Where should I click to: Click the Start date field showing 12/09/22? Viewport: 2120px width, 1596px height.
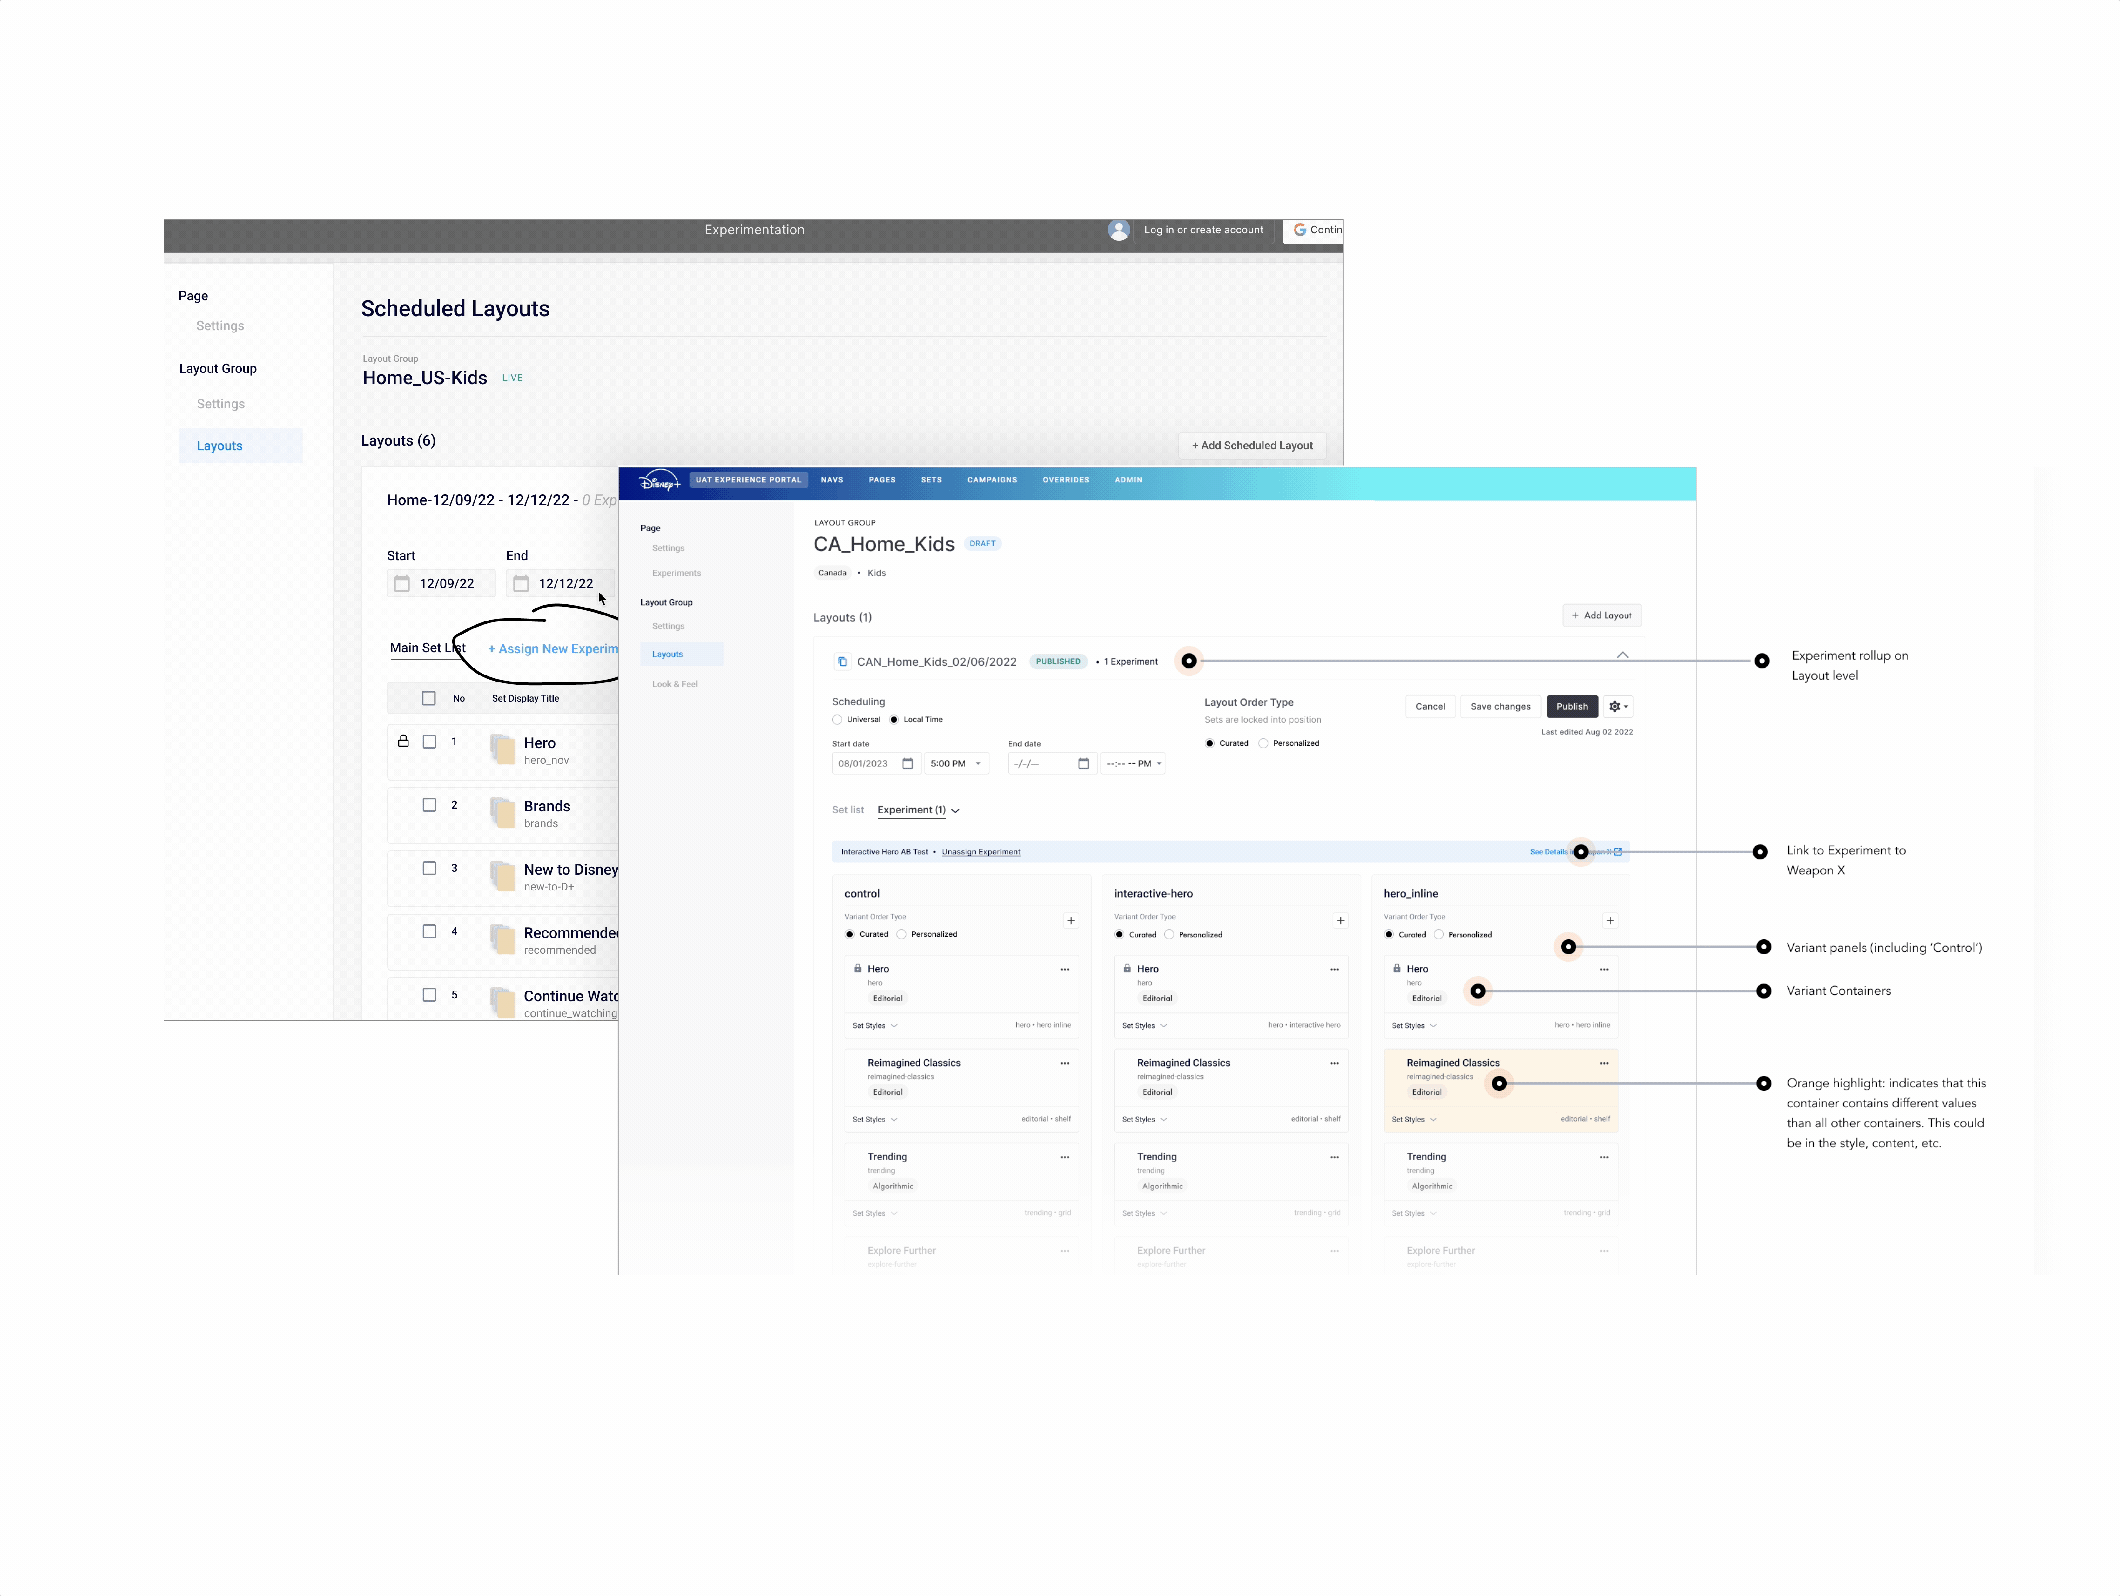pyautogui.click(x=446, y=584)
